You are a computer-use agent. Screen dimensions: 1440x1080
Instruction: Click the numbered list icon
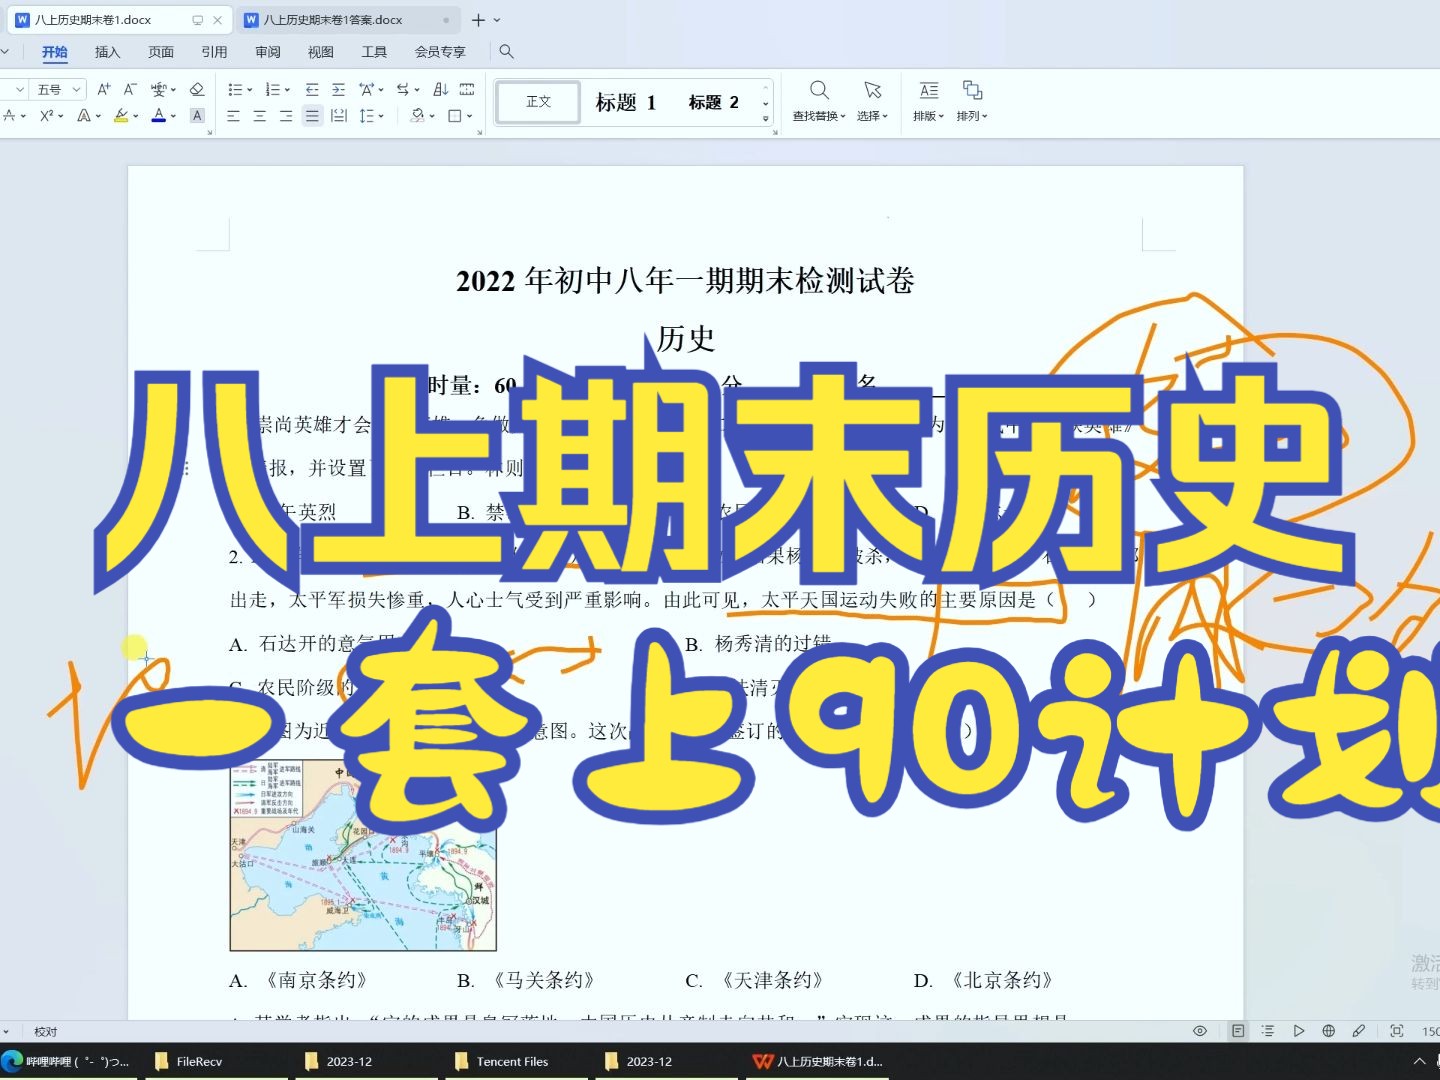point(273,89)
